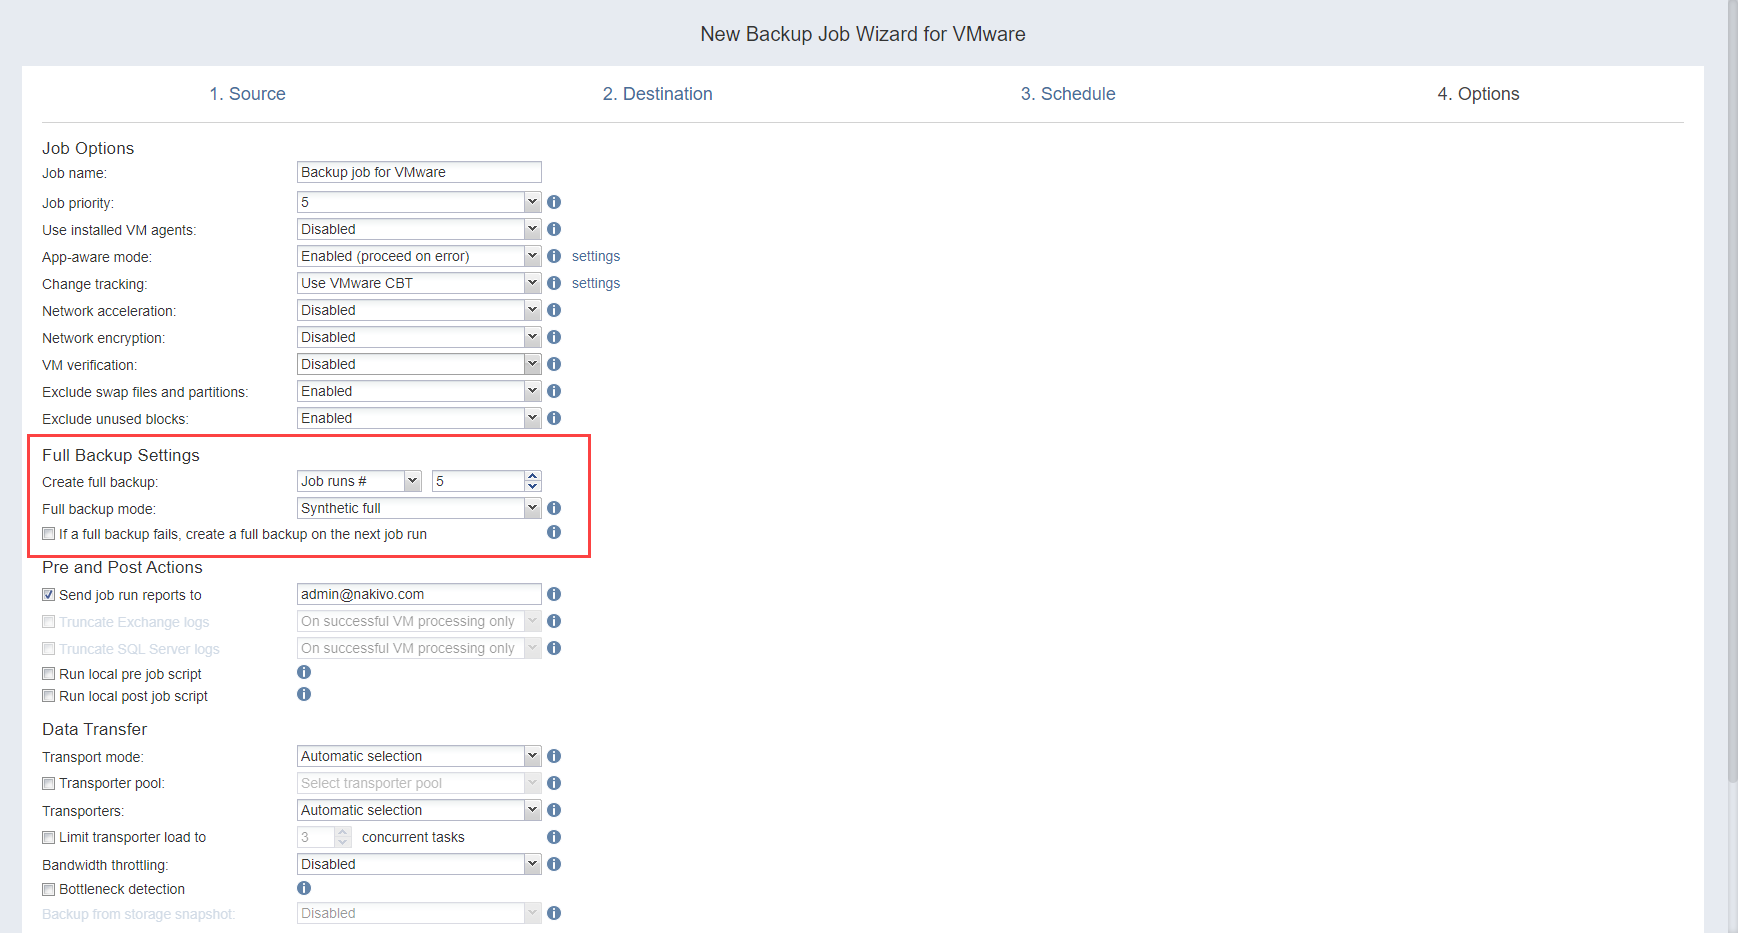1738x933 pixels.
Task: Click info icon for concurrent tasks limit
Action: click(554, 837)
